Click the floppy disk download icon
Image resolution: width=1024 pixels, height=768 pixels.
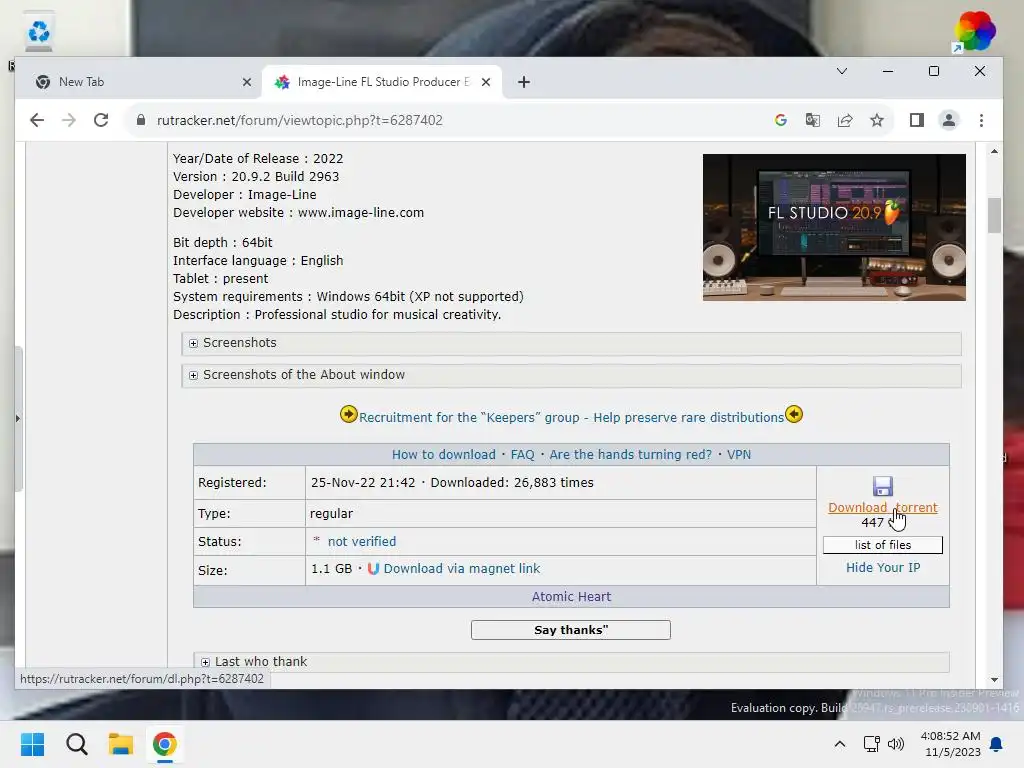click(x=882, y=486)
